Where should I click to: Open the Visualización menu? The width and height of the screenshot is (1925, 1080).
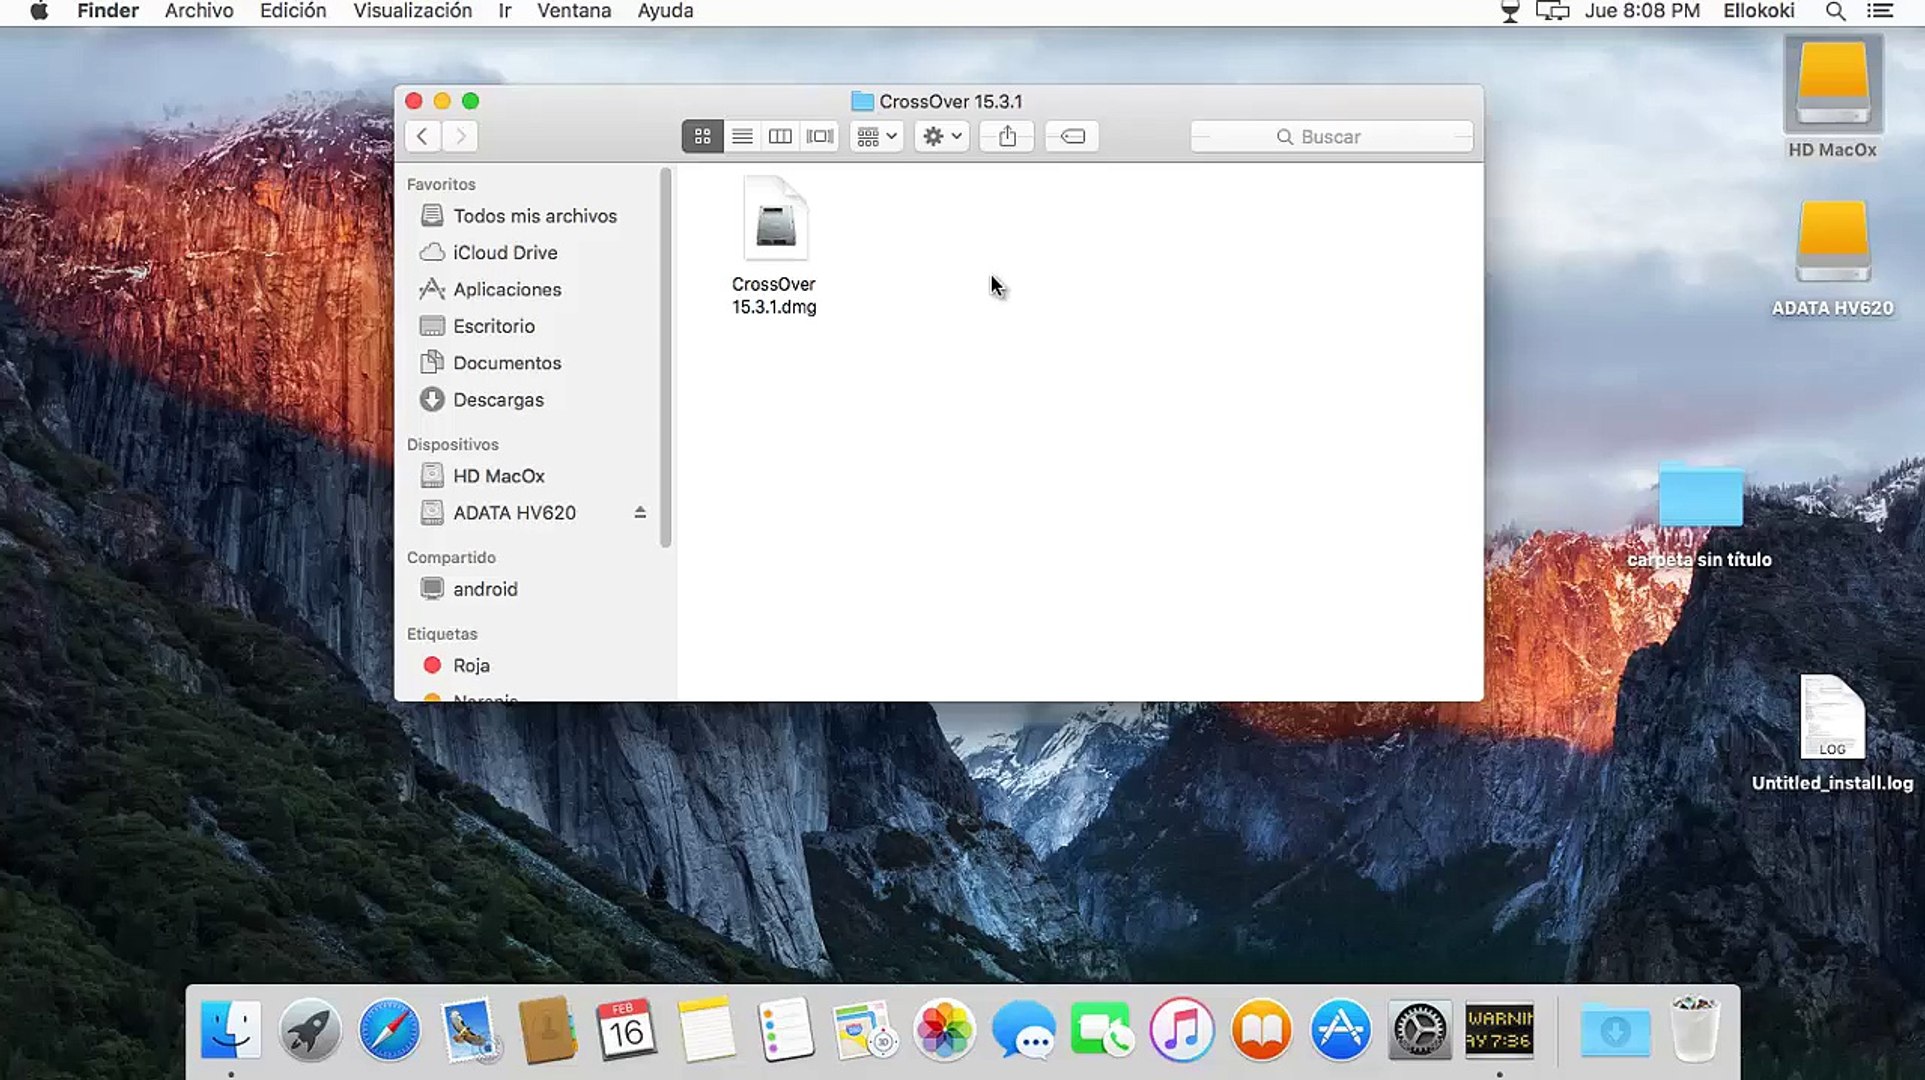click(x=412, y=11)
